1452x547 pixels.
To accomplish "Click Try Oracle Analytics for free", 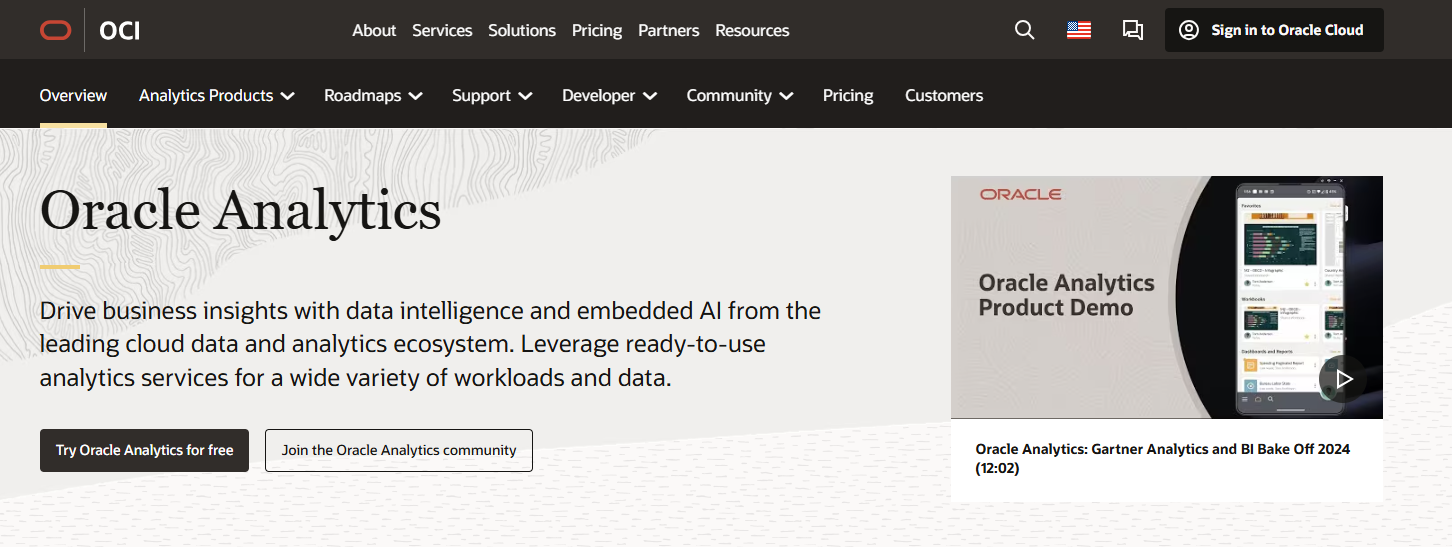I will pos(144,450).
